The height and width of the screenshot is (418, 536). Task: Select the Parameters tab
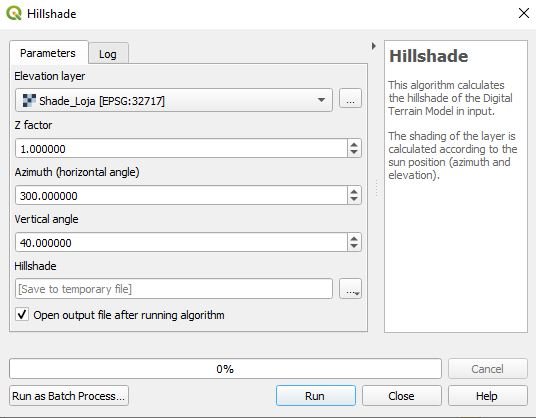tap(48, 53)
